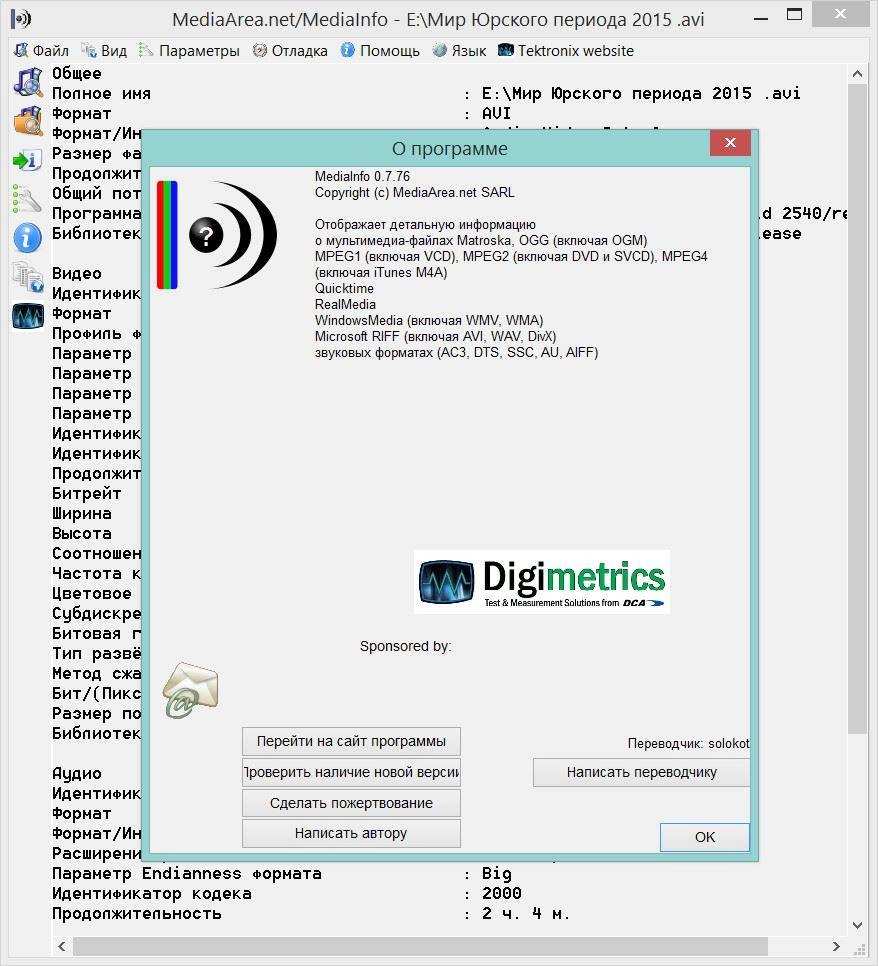
Task: Open the Отладка menu
Action: click(290, 51)
